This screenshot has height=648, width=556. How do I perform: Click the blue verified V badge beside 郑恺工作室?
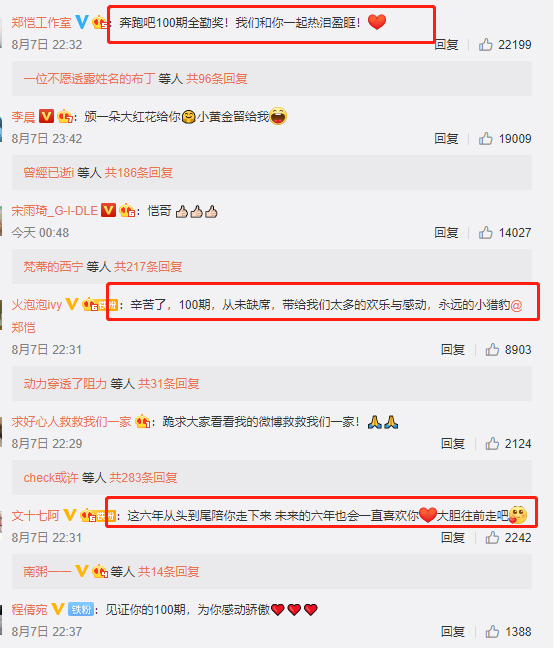tap(82, 22)
